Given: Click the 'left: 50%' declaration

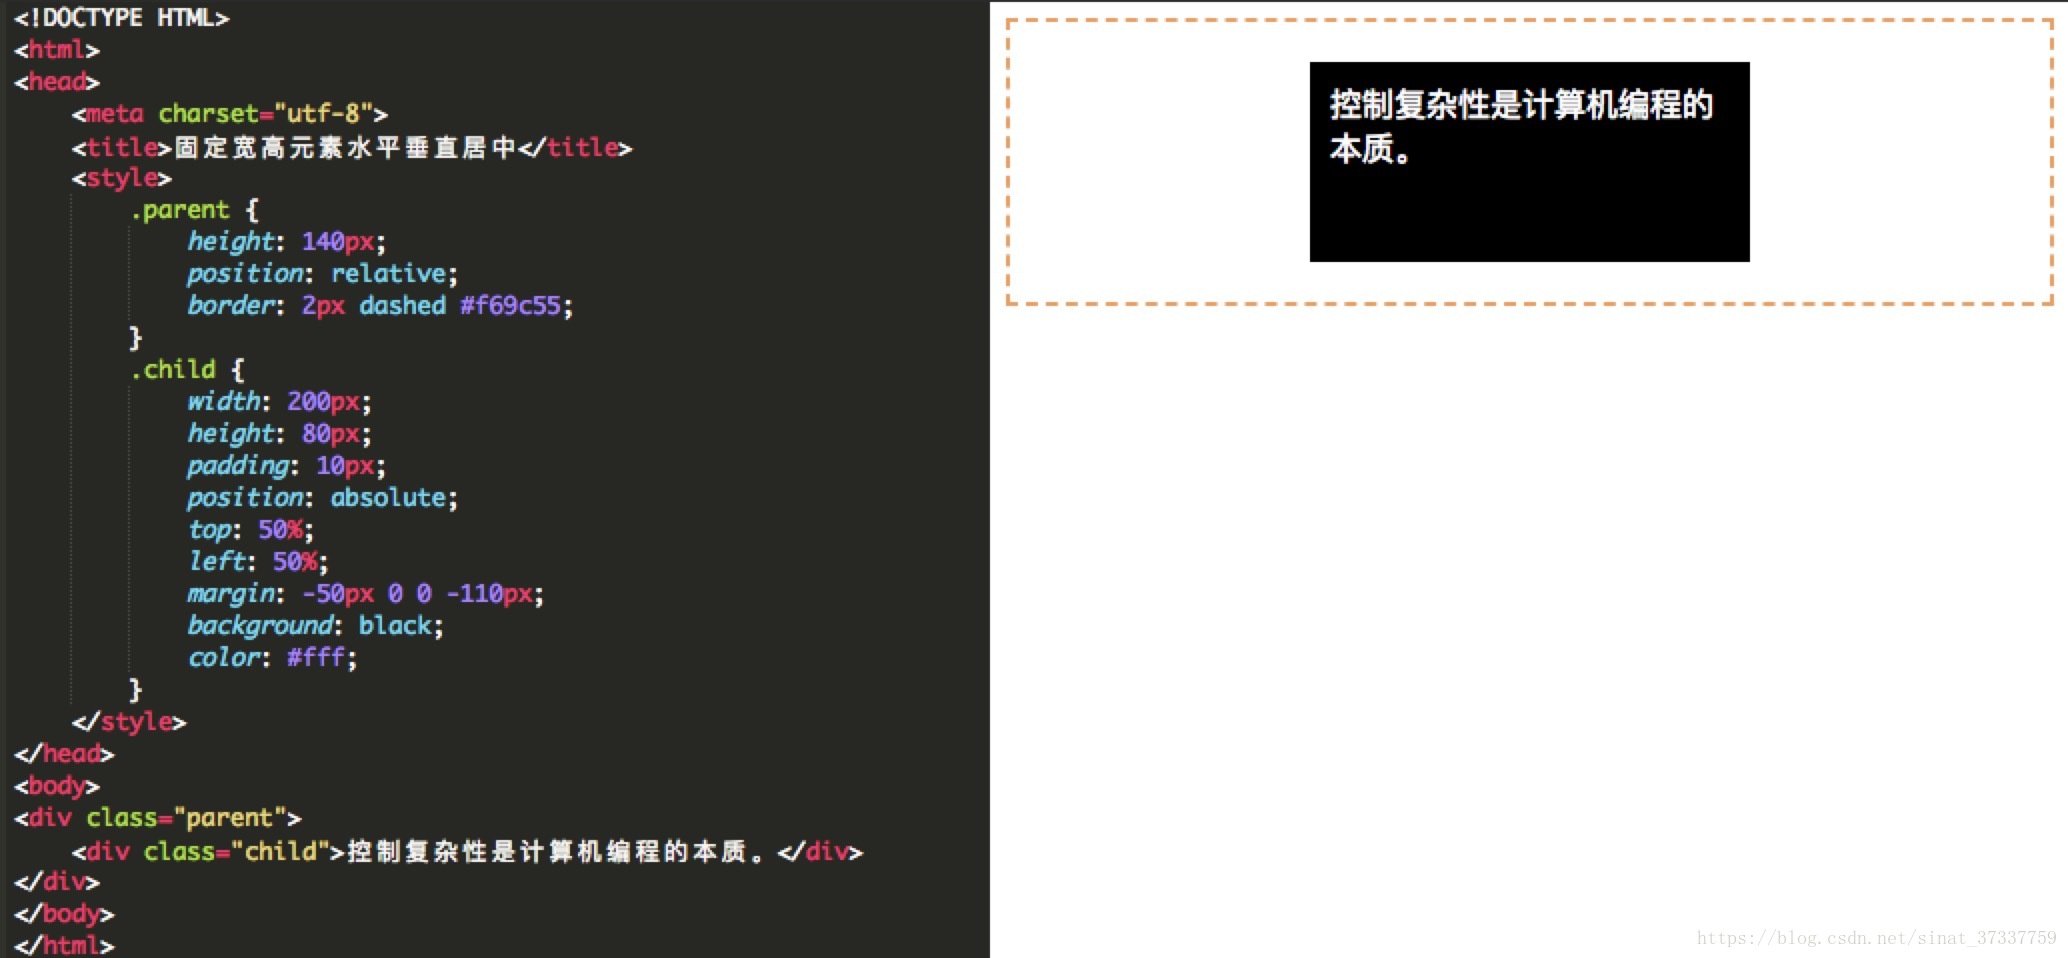Looking at the screenshot, I should [258, 562].
